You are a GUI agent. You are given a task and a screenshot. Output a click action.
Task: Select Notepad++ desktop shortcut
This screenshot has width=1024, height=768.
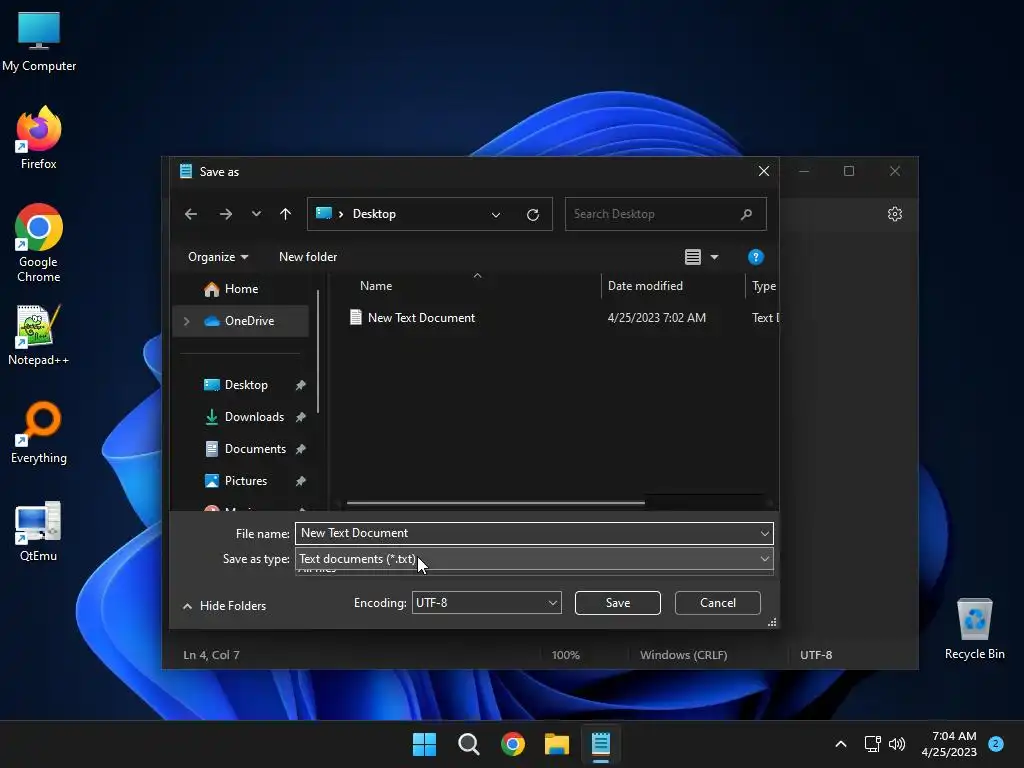point(39,335)
